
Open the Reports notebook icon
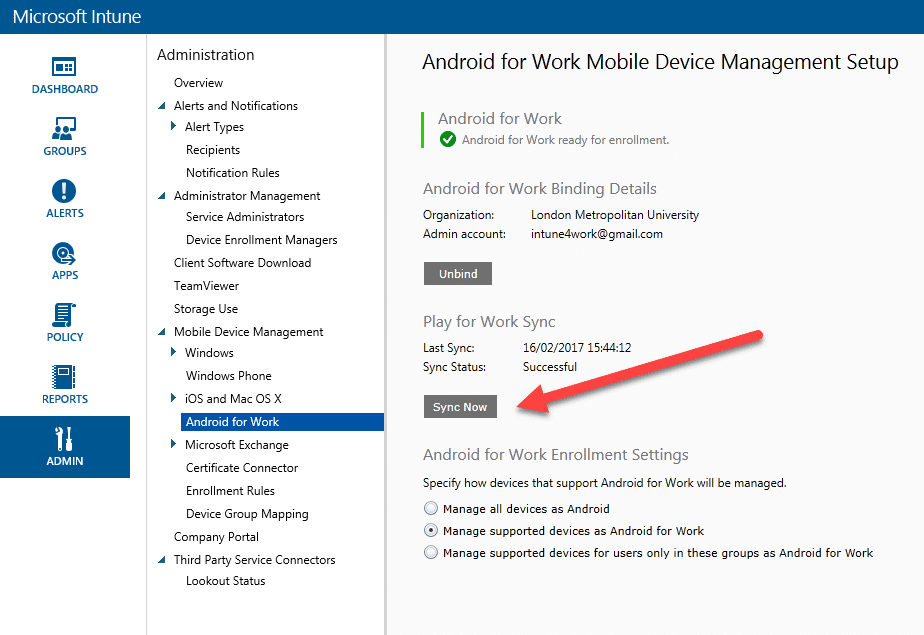coord(64,377)
